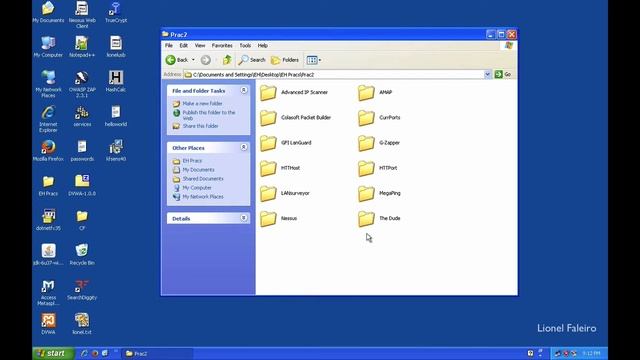Viewport: 640px width, 360px height.
Task: Toggle the Folders pane button
Action: pos(285,60)
